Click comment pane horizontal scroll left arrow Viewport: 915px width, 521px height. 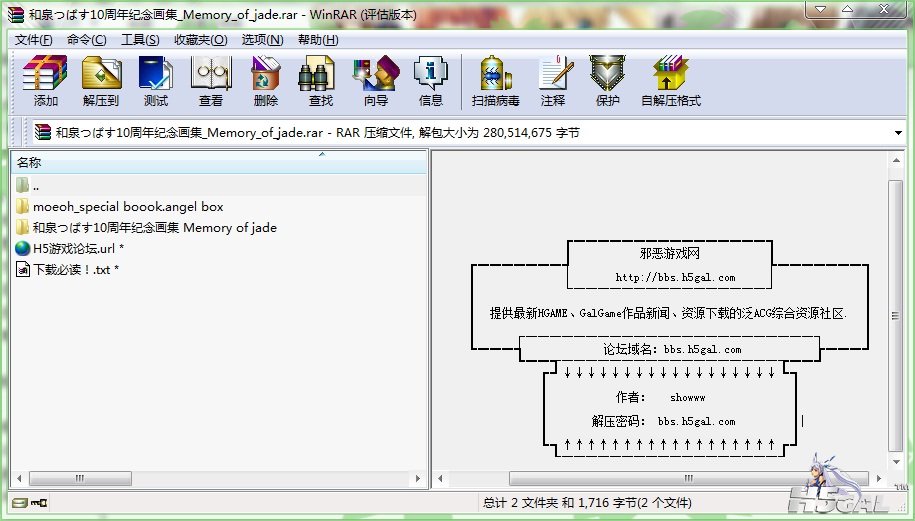(440, 478)
